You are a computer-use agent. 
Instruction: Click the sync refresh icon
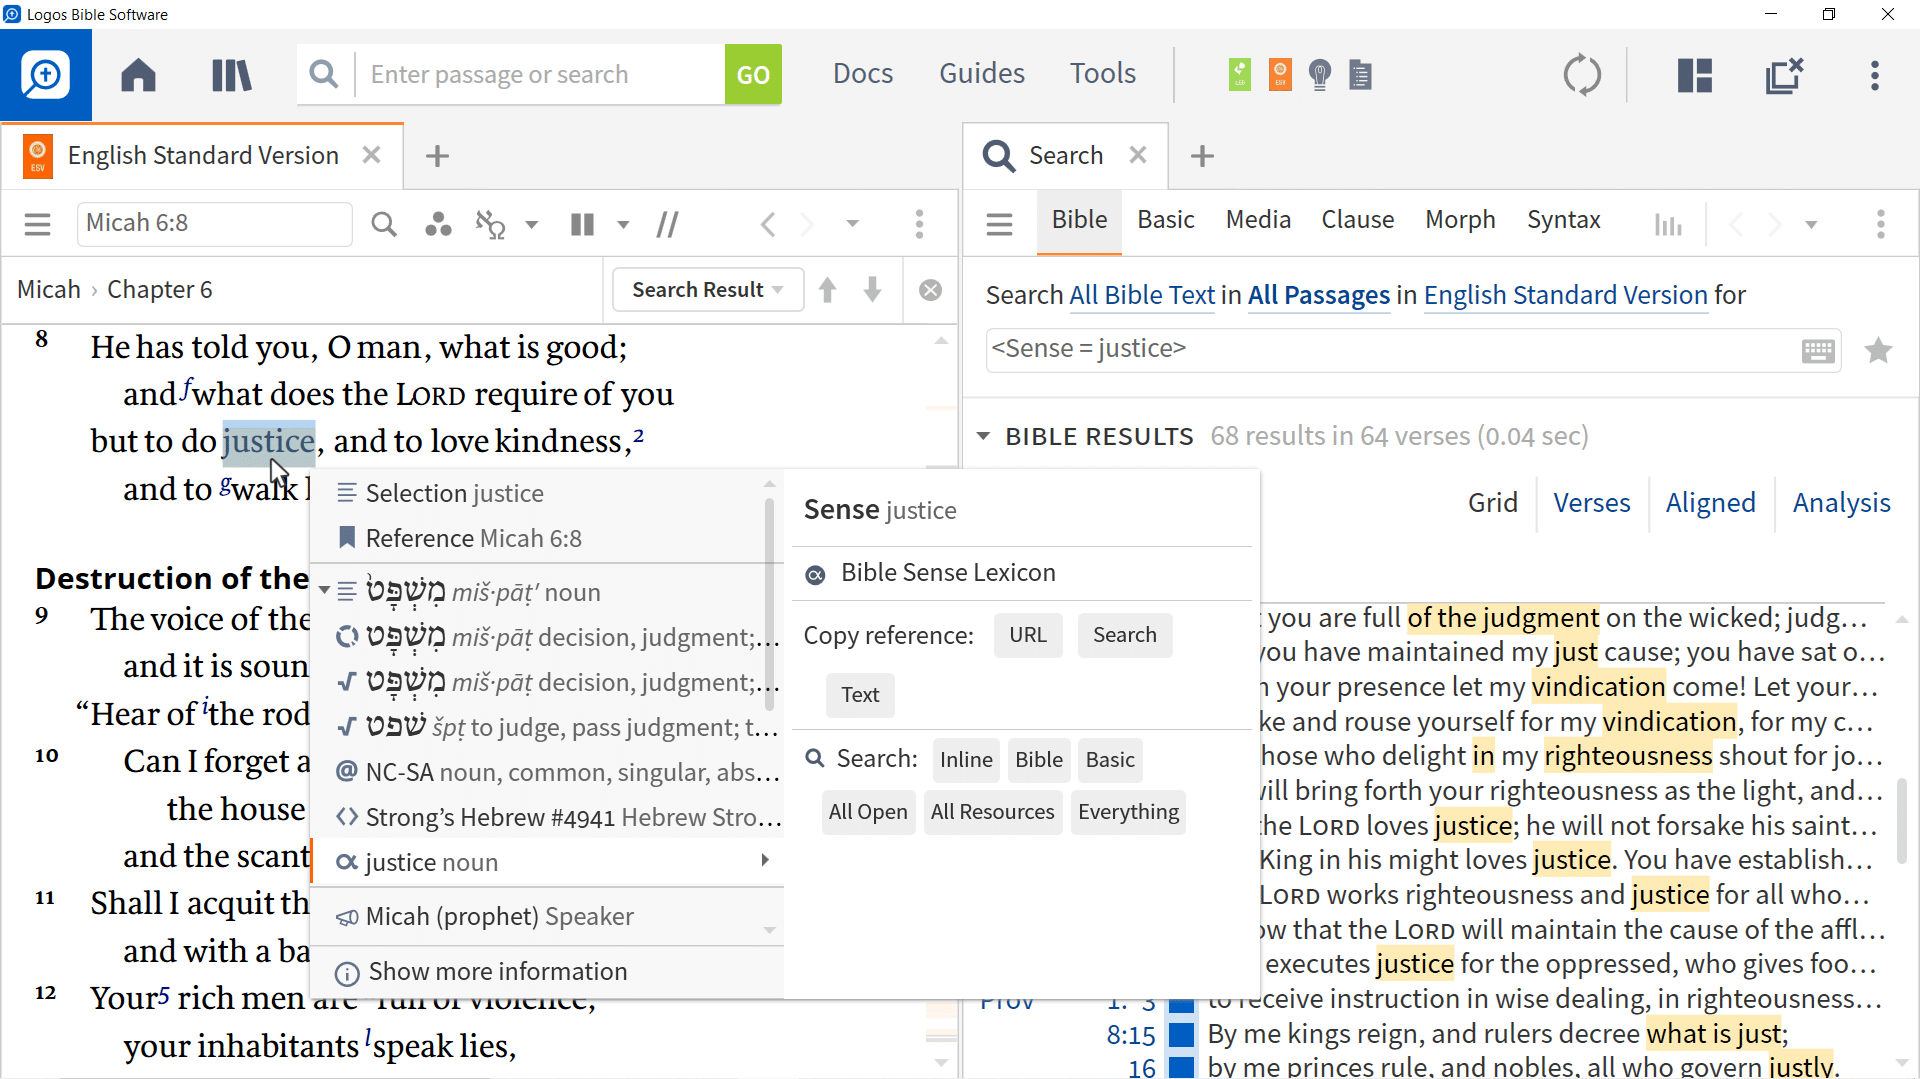[x=1582, y=75]
